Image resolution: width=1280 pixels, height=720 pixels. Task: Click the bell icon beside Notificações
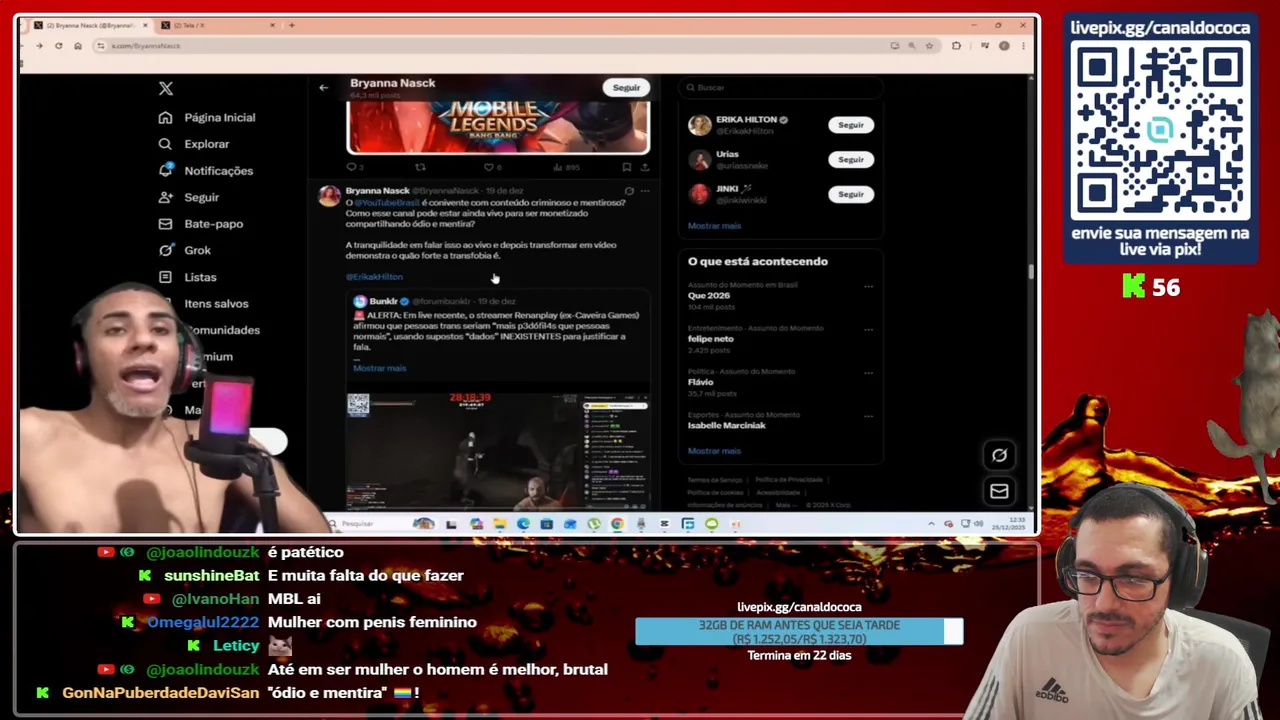pos(165,170)
